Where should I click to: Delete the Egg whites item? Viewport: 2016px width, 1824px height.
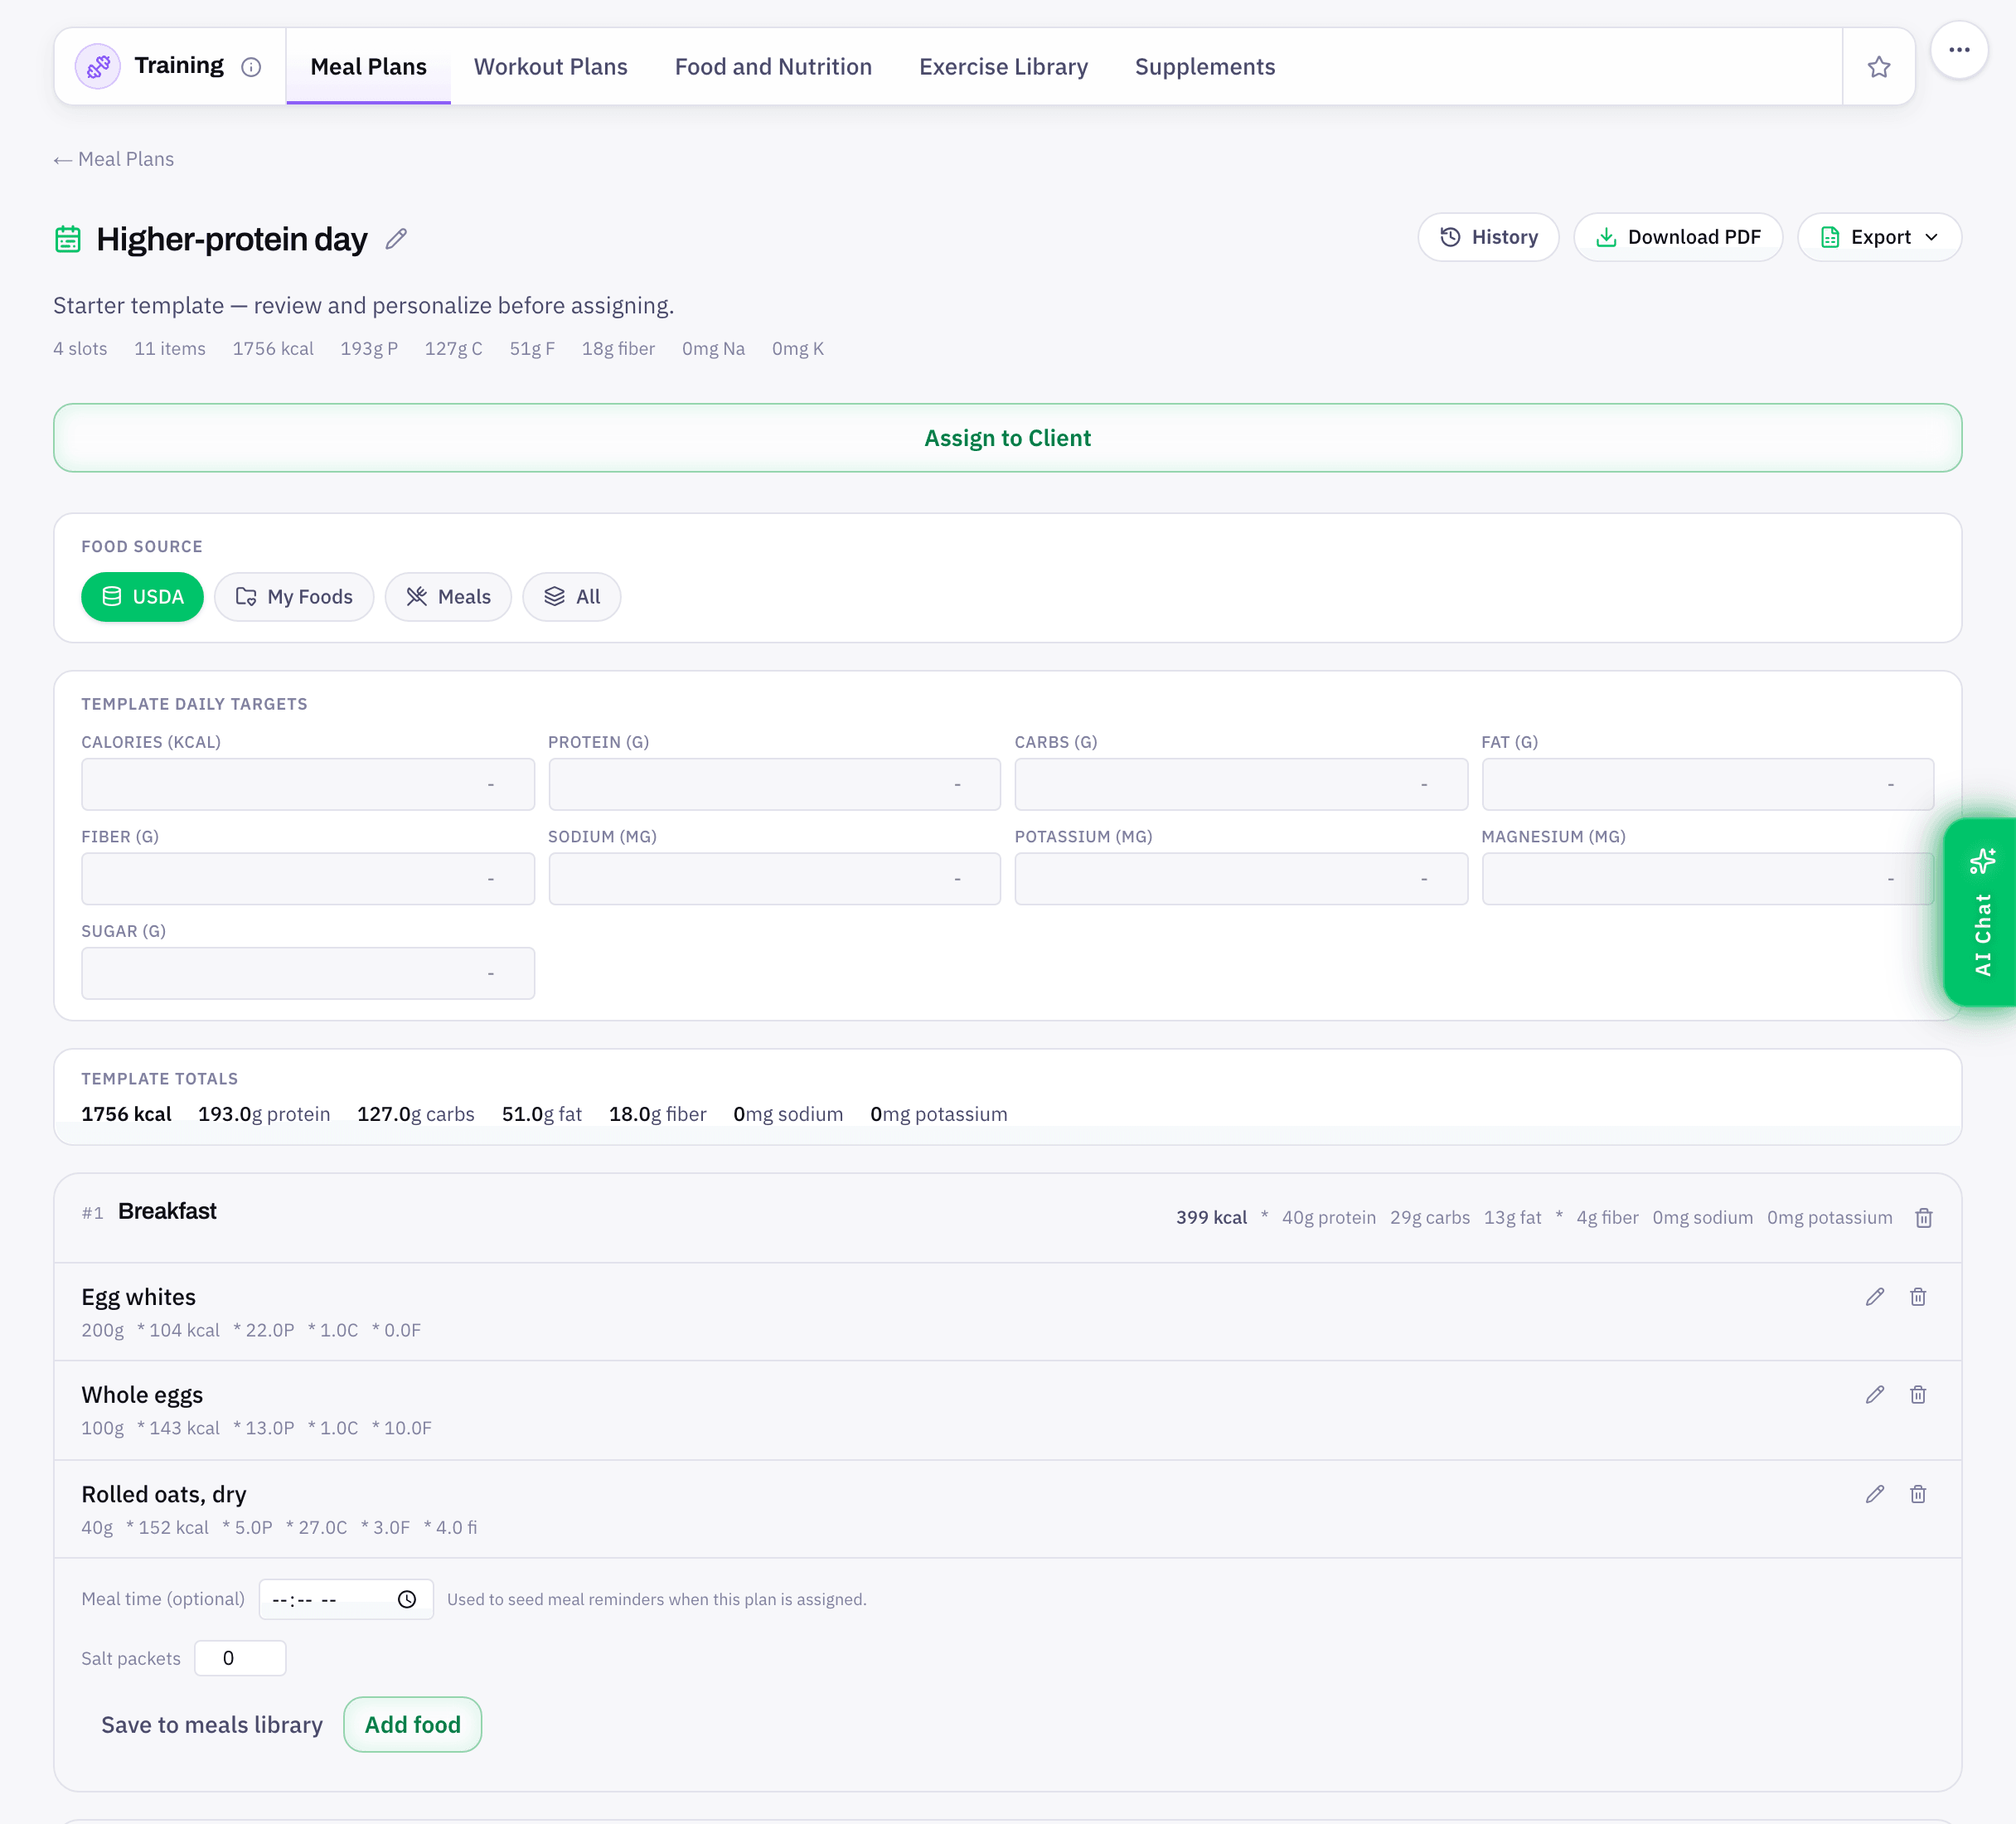click(x=1917, y=1297)
